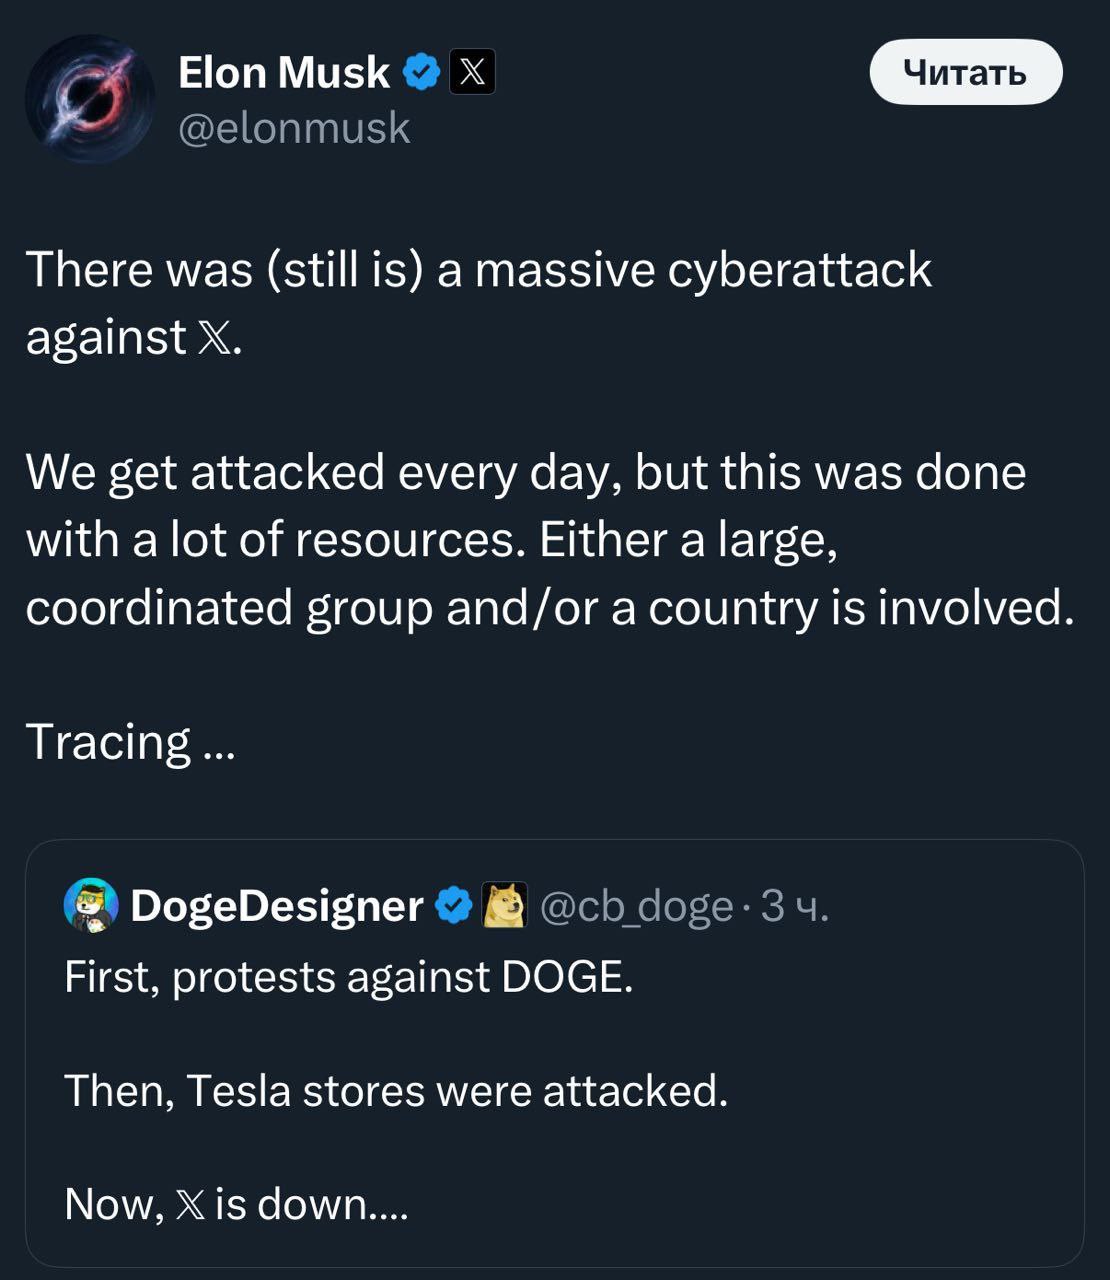
Task: Open the DogeDesigner avatar in quoted post
Action: (x=91, y=906)
